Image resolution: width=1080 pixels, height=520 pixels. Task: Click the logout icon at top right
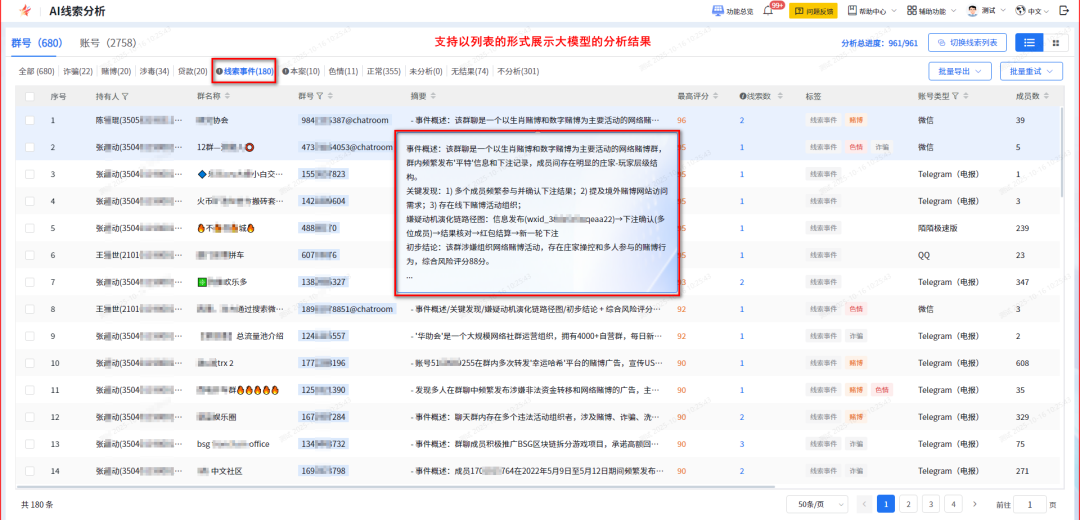tap(1063, 11)
